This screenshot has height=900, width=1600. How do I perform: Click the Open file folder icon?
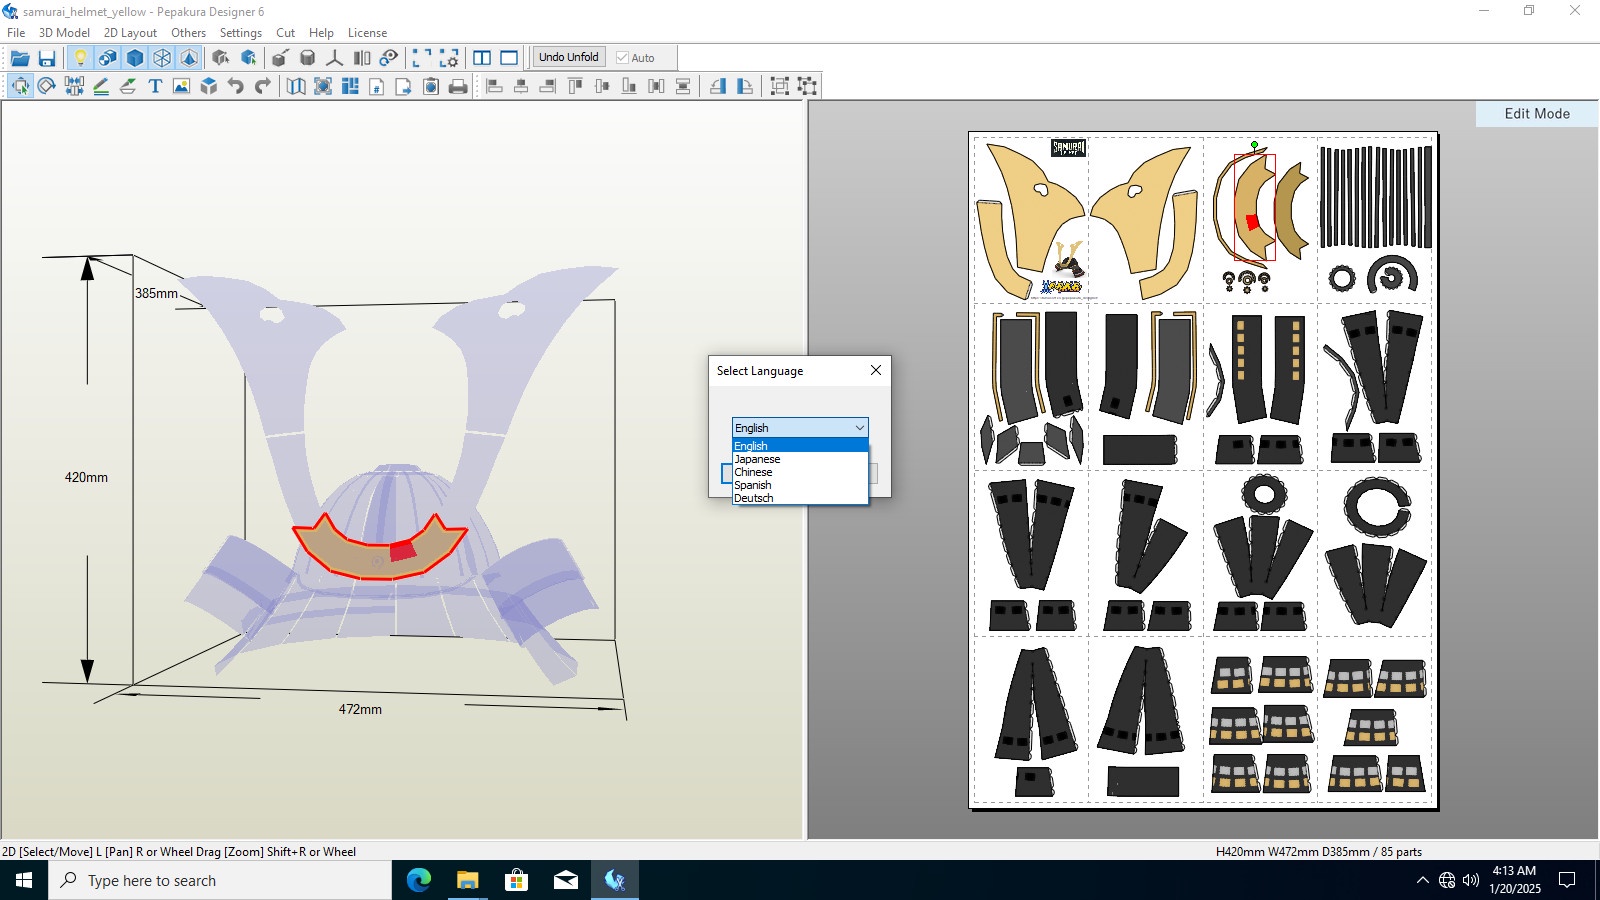(x=19, y=58)
